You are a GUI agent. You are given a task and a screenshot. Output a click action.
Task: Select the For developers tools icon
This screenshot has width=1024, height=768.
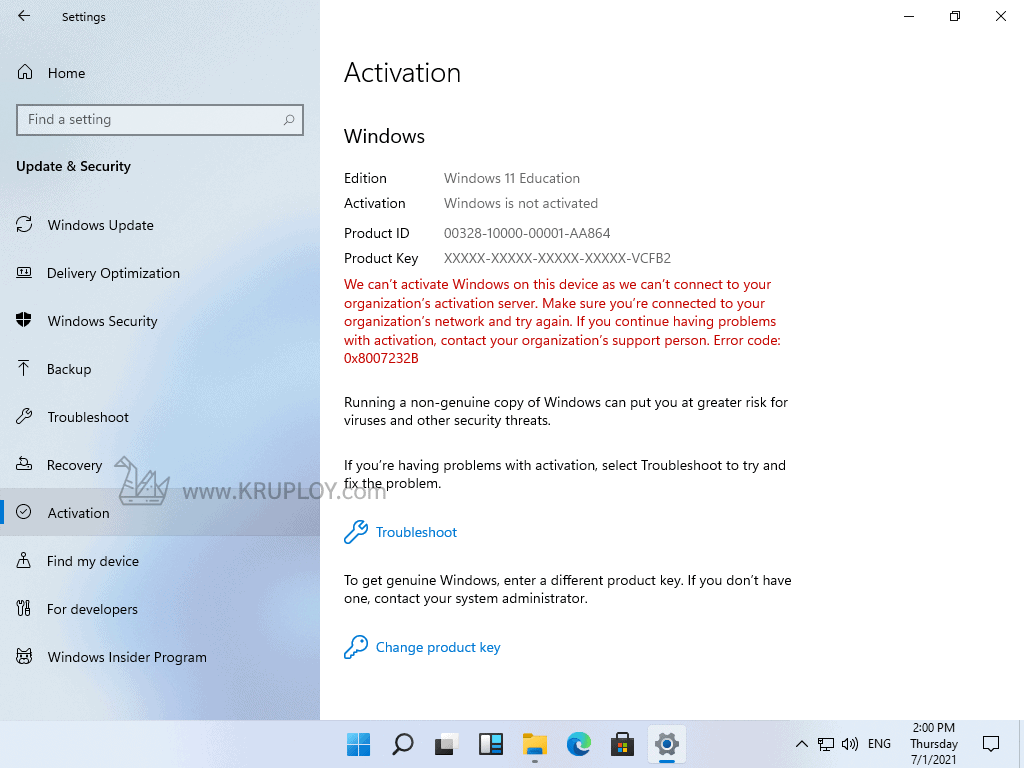coord(24,609)
